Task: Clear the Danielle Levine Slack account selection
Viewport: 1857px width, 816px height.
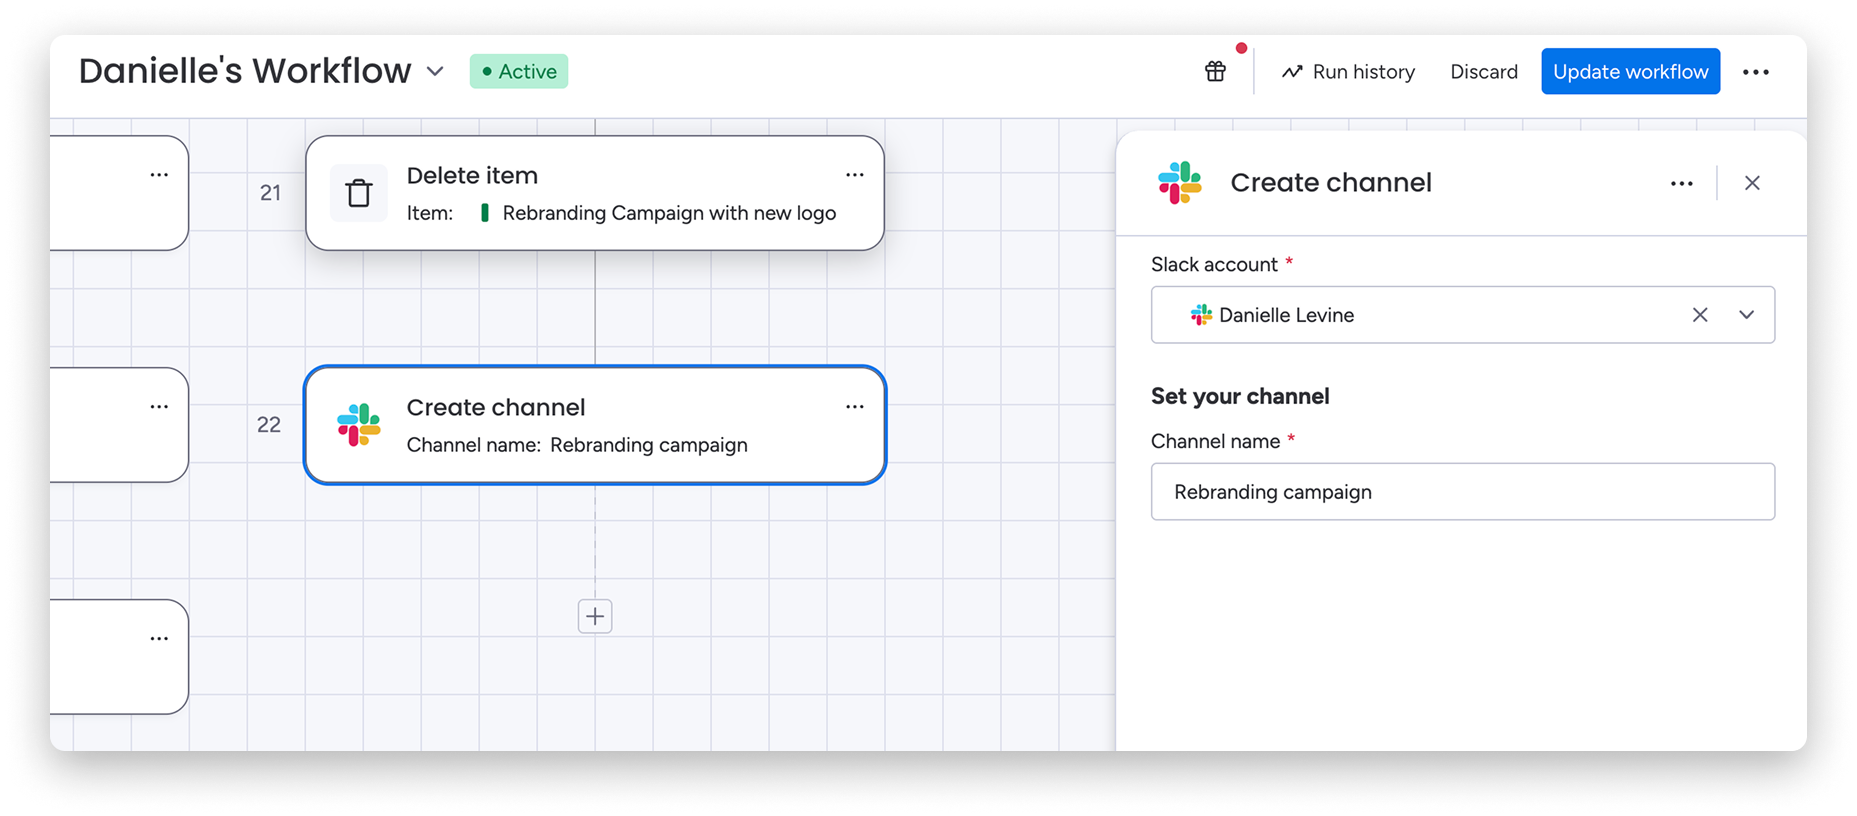Action: click(1700, 315)
